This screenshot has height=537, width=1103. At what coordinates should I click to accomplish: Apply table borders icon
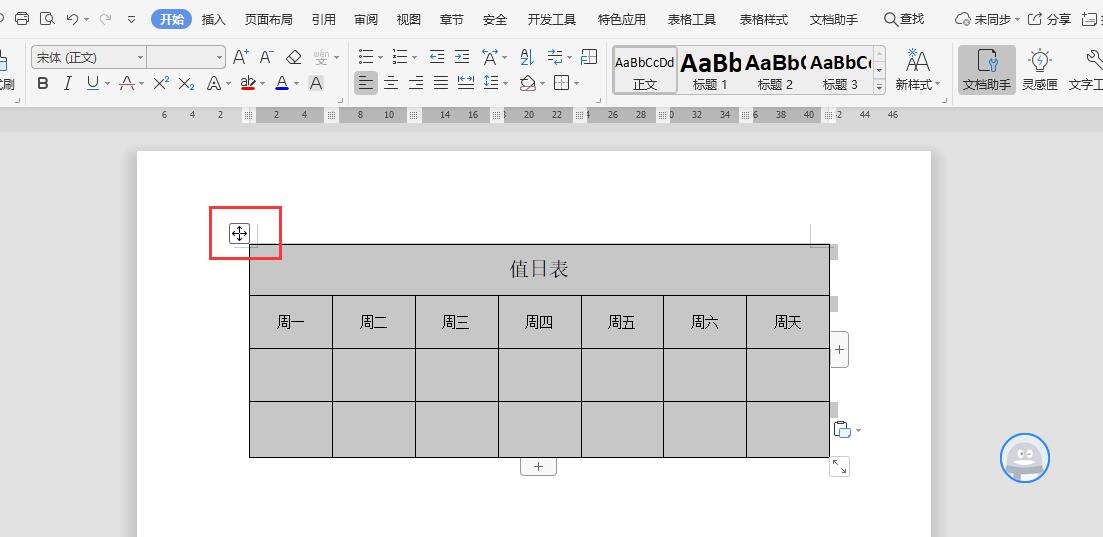[561, 84]
